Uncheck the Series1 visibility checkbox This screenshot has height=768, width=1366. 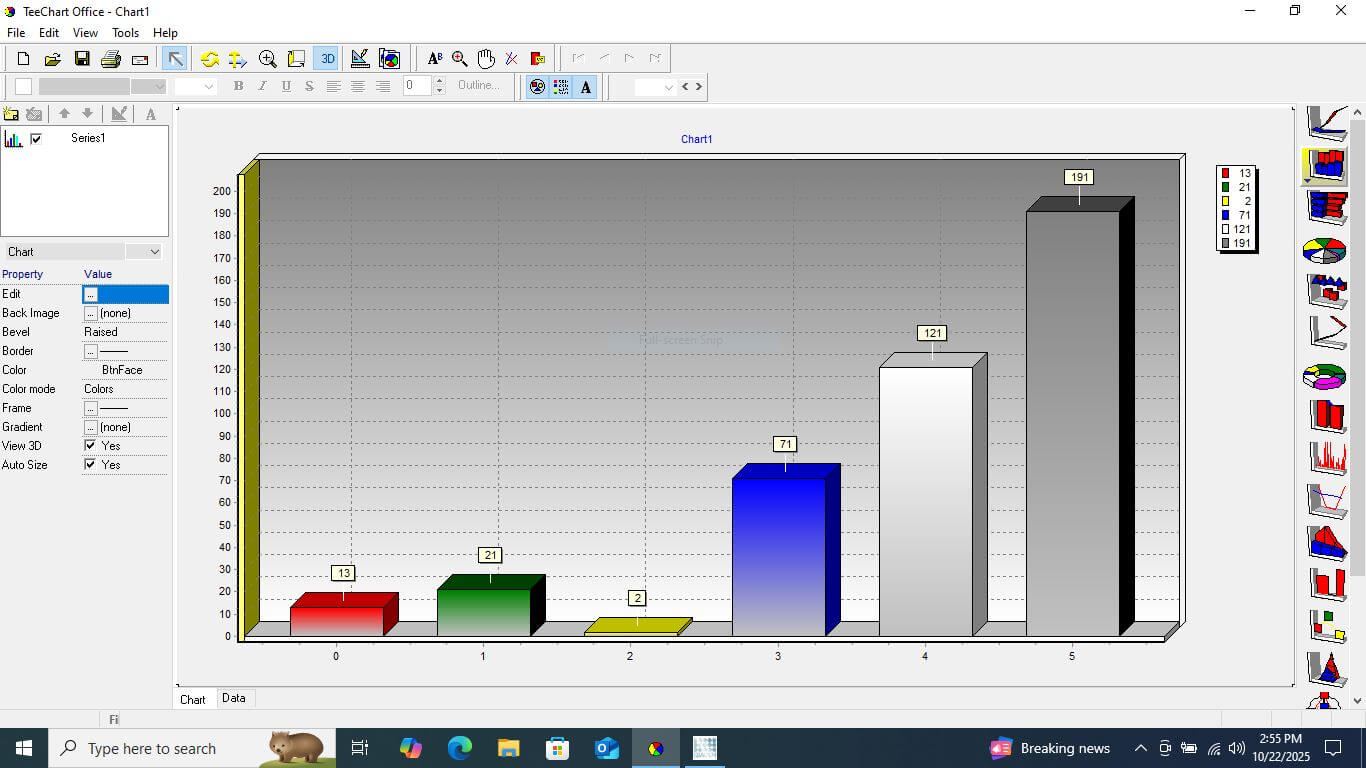pyautogui.click(x=36, y=139)
